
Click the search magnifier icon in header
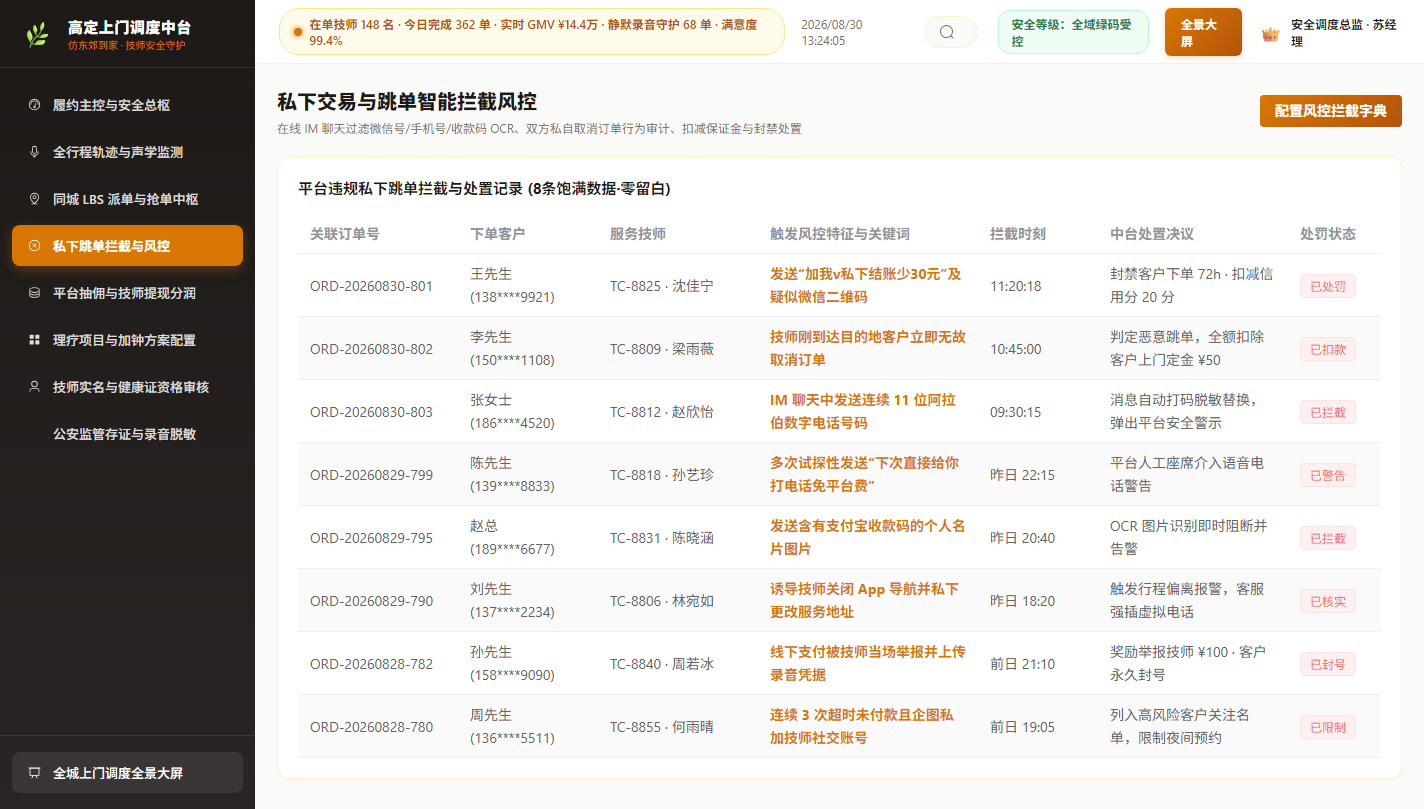[947, 32]
